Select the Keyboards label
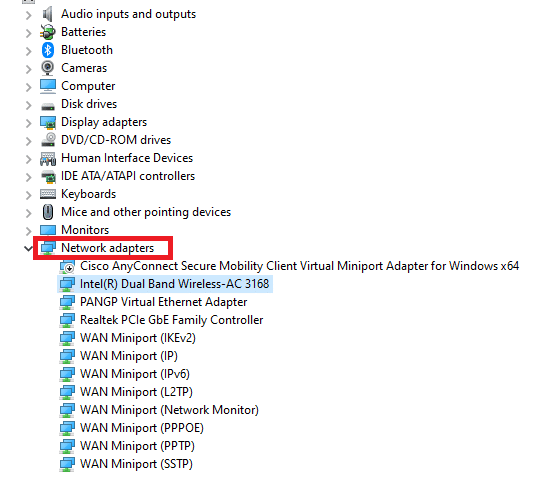Image resolution: width=546 pixels, height=477 pixels. point(88,194)
